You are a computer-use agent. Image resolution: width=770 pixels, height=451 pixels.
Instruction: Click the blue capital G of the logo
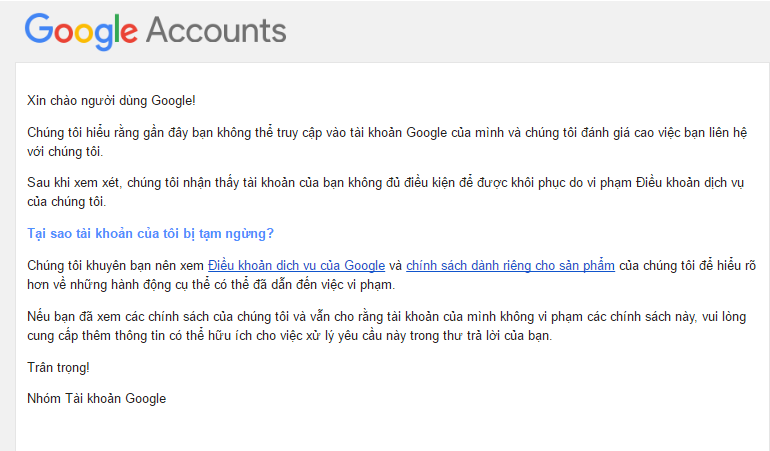point(39,30)
